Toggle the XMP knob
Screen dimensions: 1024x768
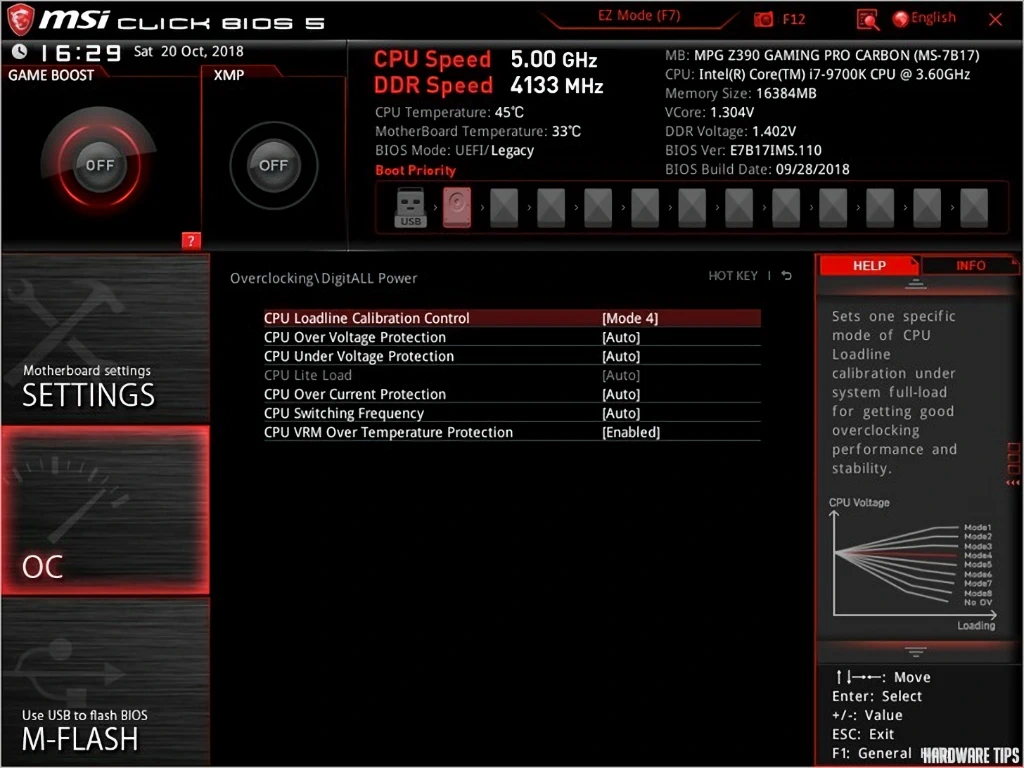[x=274, y=165]
